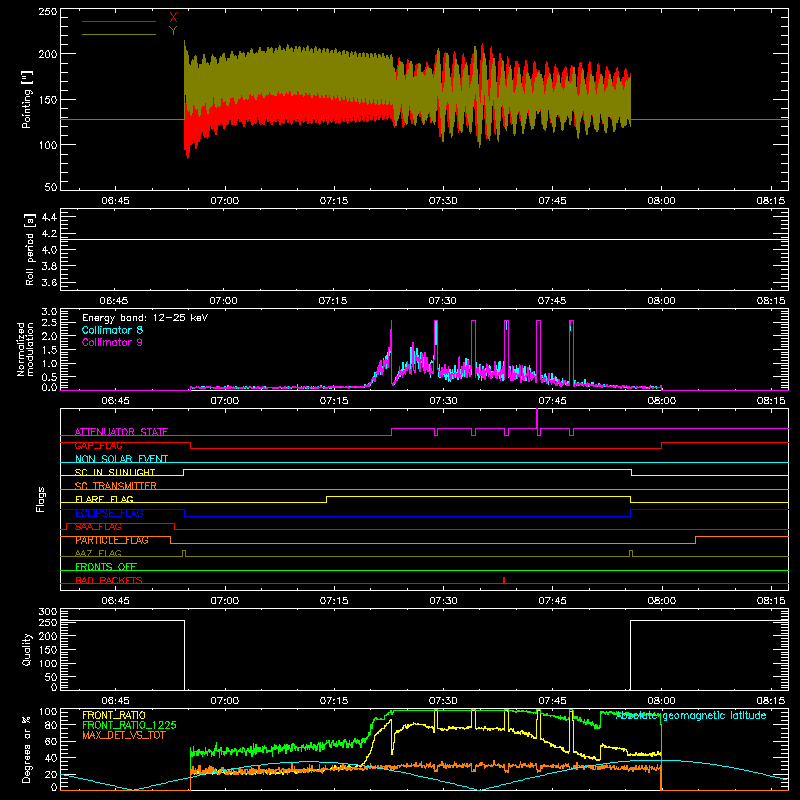Click the blue ECLIPSE_FLAG label
The width and height of the screenshot is (800, 800).
(109, 513)
